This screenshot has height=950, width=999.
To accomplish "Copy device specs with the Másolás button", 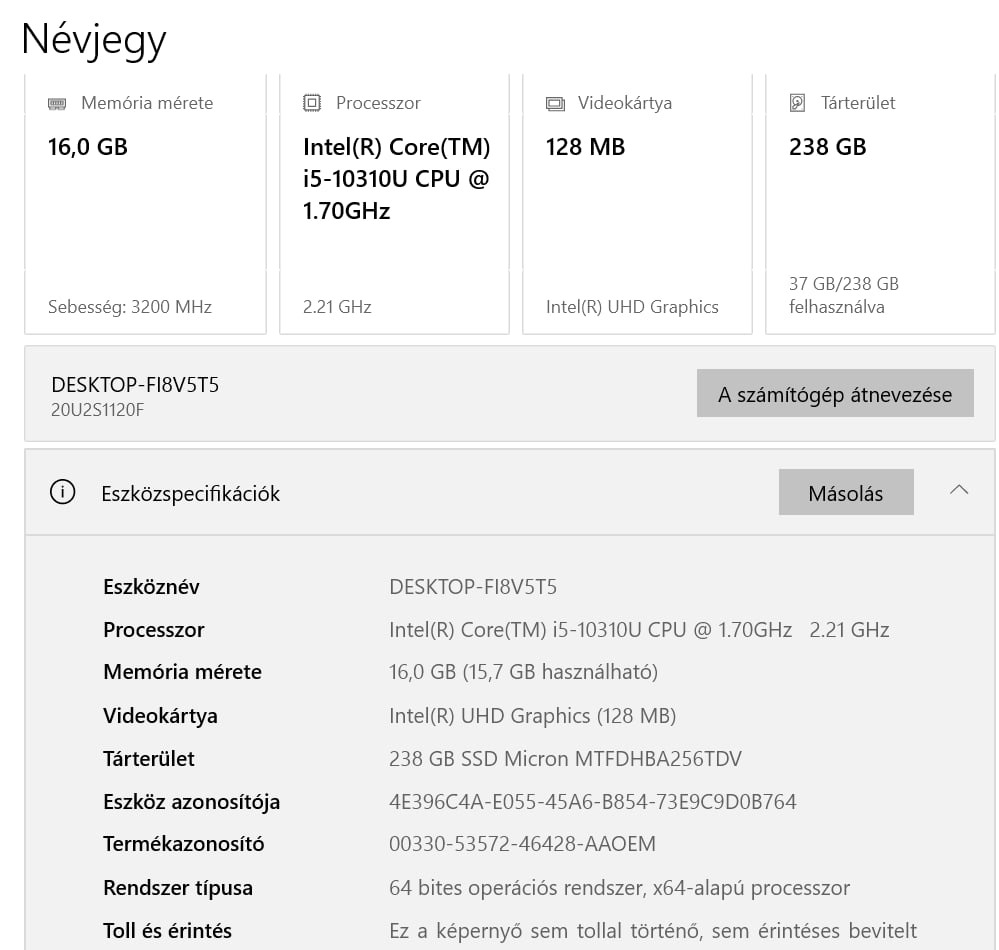I will [x=845, y=493].
